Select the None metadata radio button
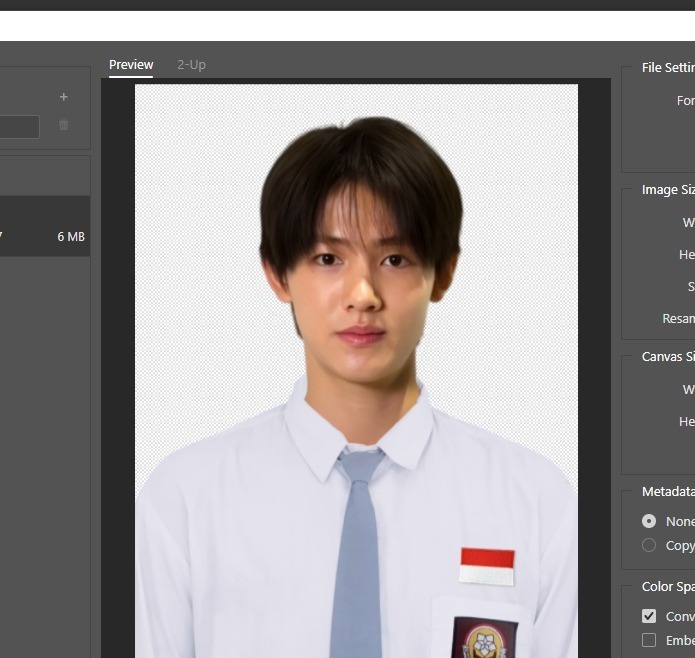Image resolution: width=695 pixels, height=658 pixels. pos(649,521)
